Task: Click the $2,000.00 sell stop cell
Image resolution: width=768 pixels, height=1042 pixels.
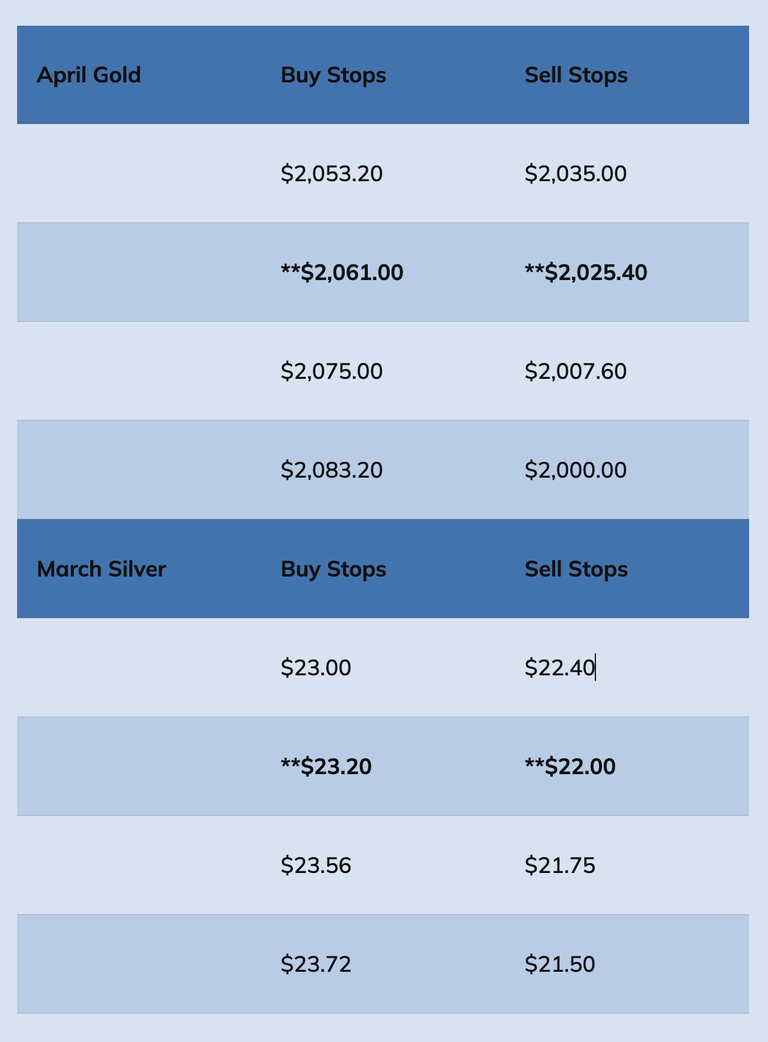Action: [x=575, y=470]
